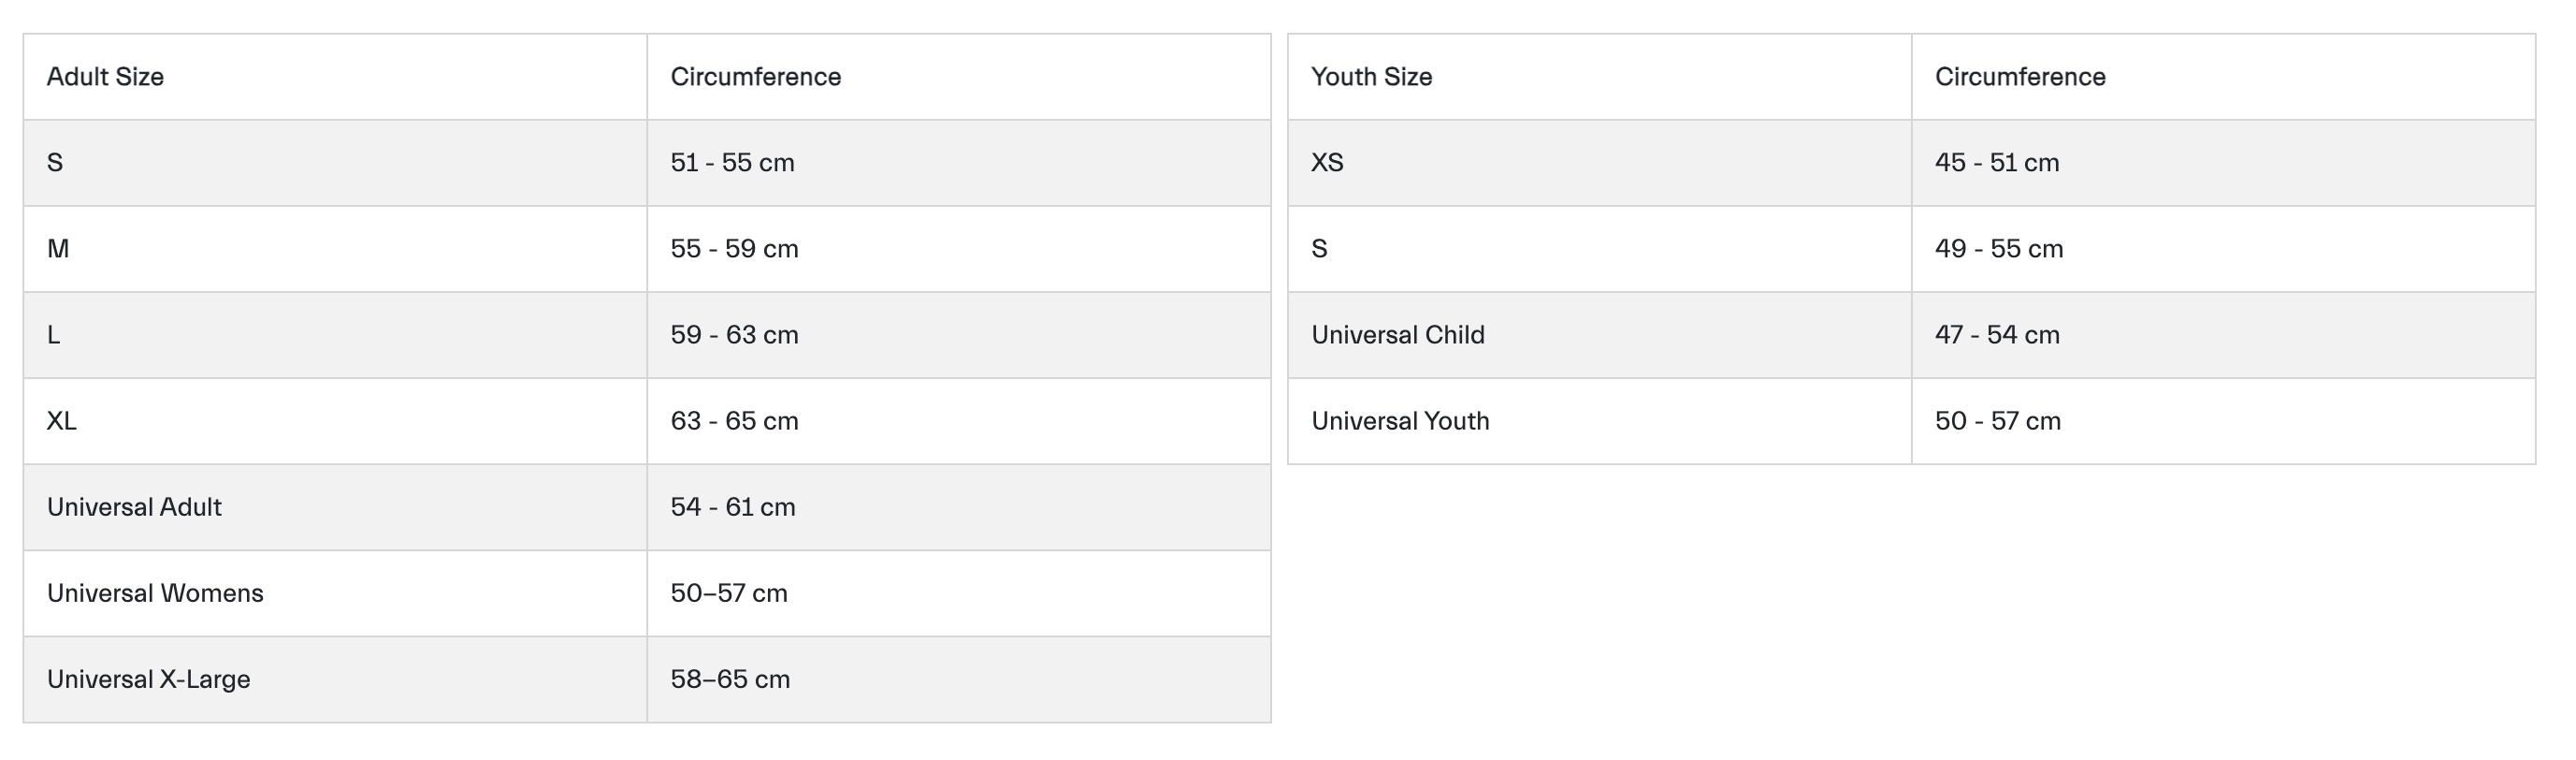The image size is (2576, 760).
Task: Select the 55 - 59 cm circumference value
Action: pos(734,249)
